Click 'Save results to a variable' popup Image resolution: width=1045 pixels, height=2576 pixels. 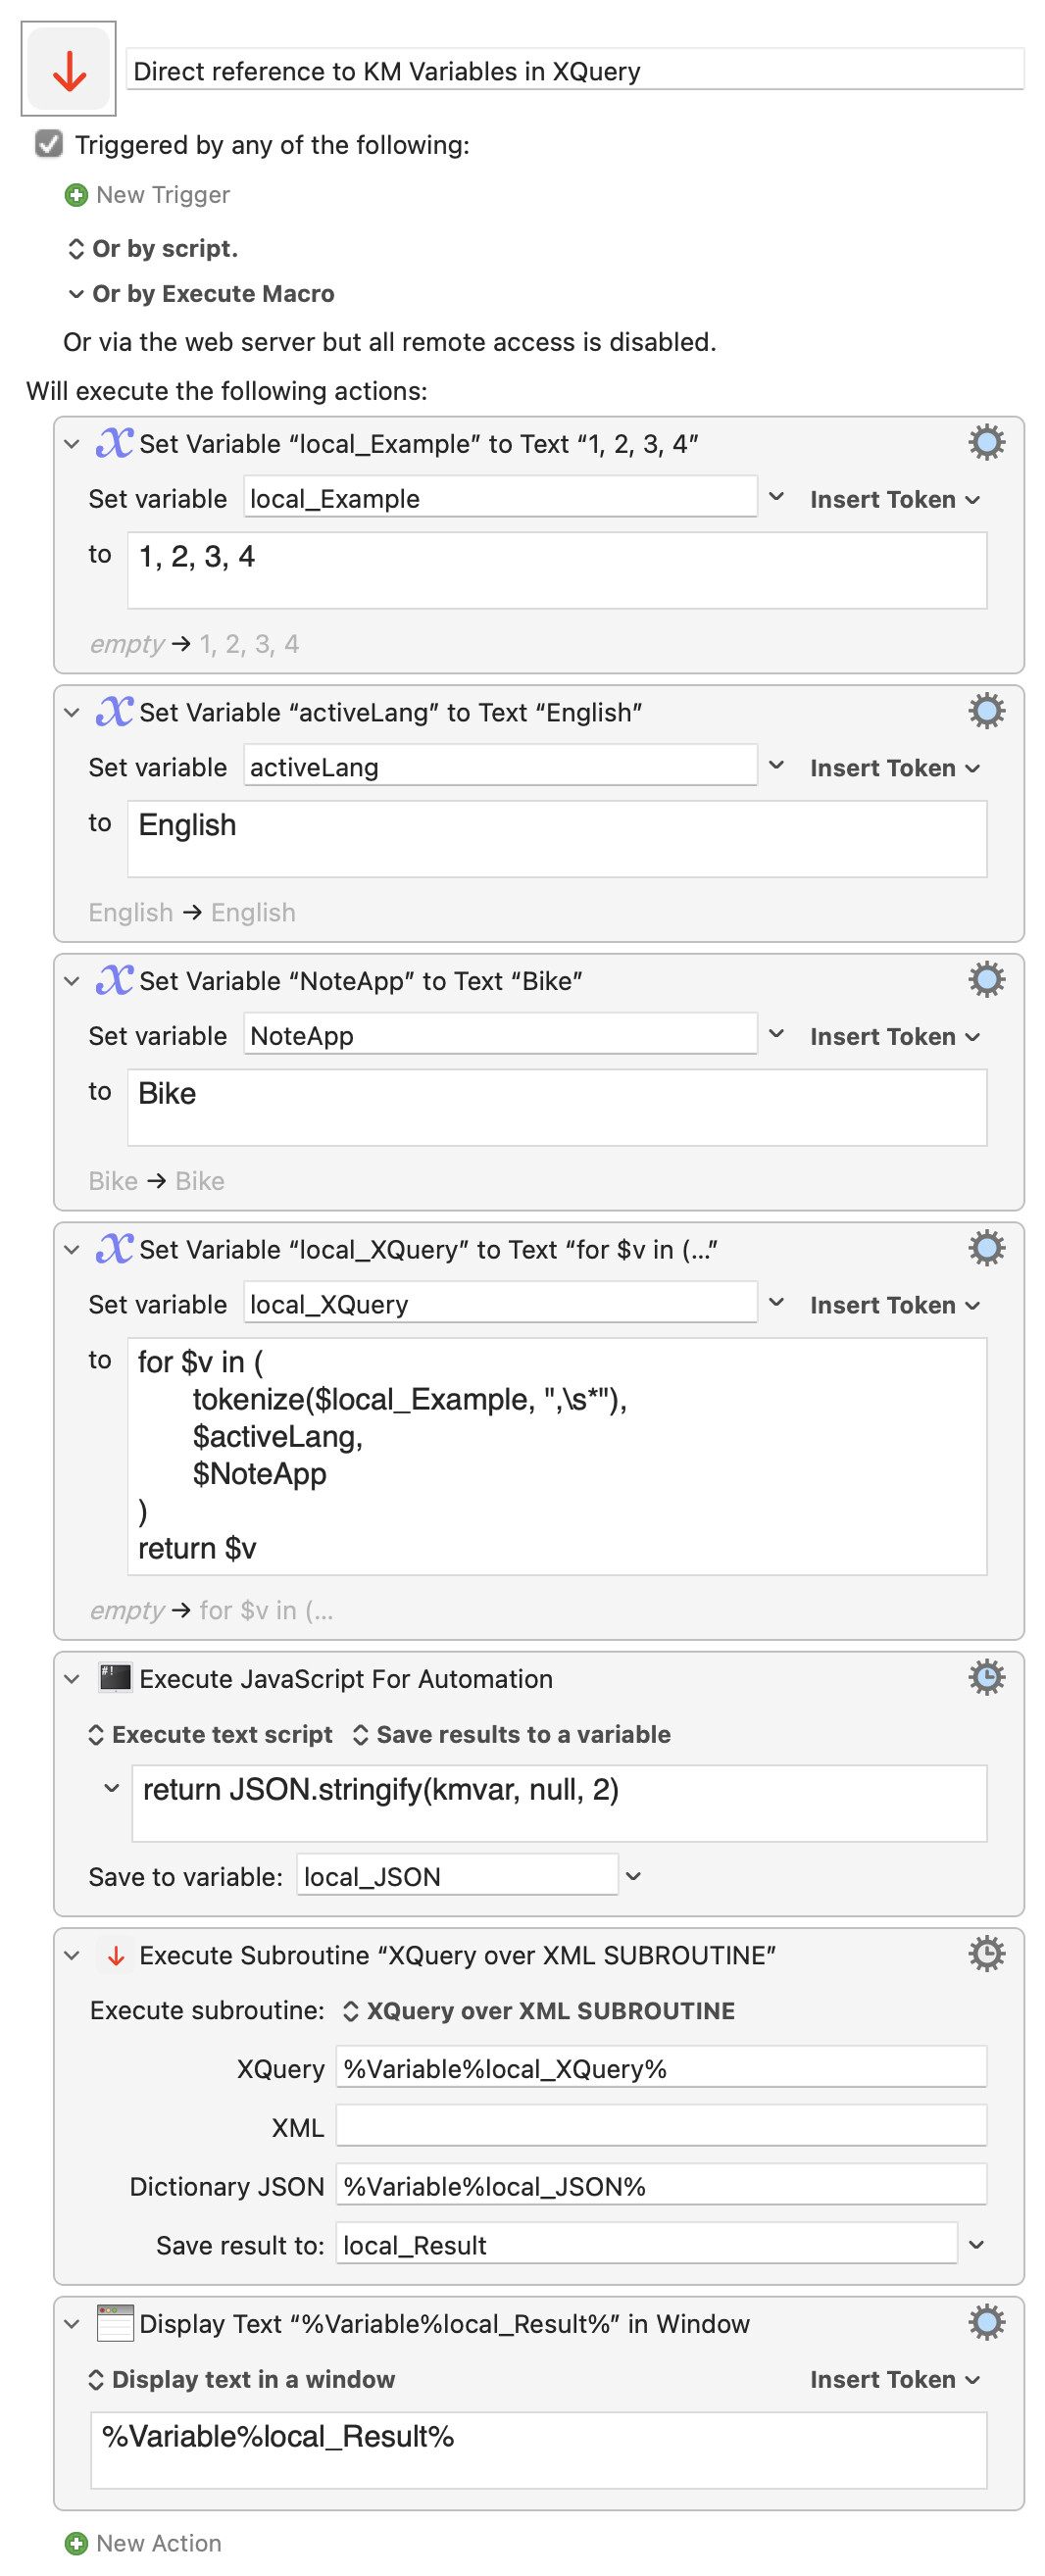coord(511,1734)
